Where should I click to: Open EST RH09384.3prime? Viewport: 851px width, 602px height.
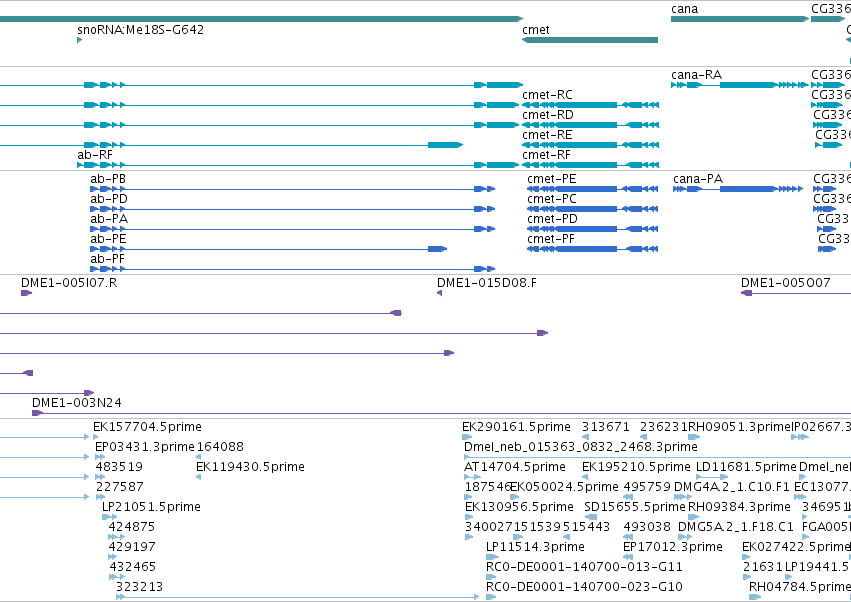click(x=739, y=507)
